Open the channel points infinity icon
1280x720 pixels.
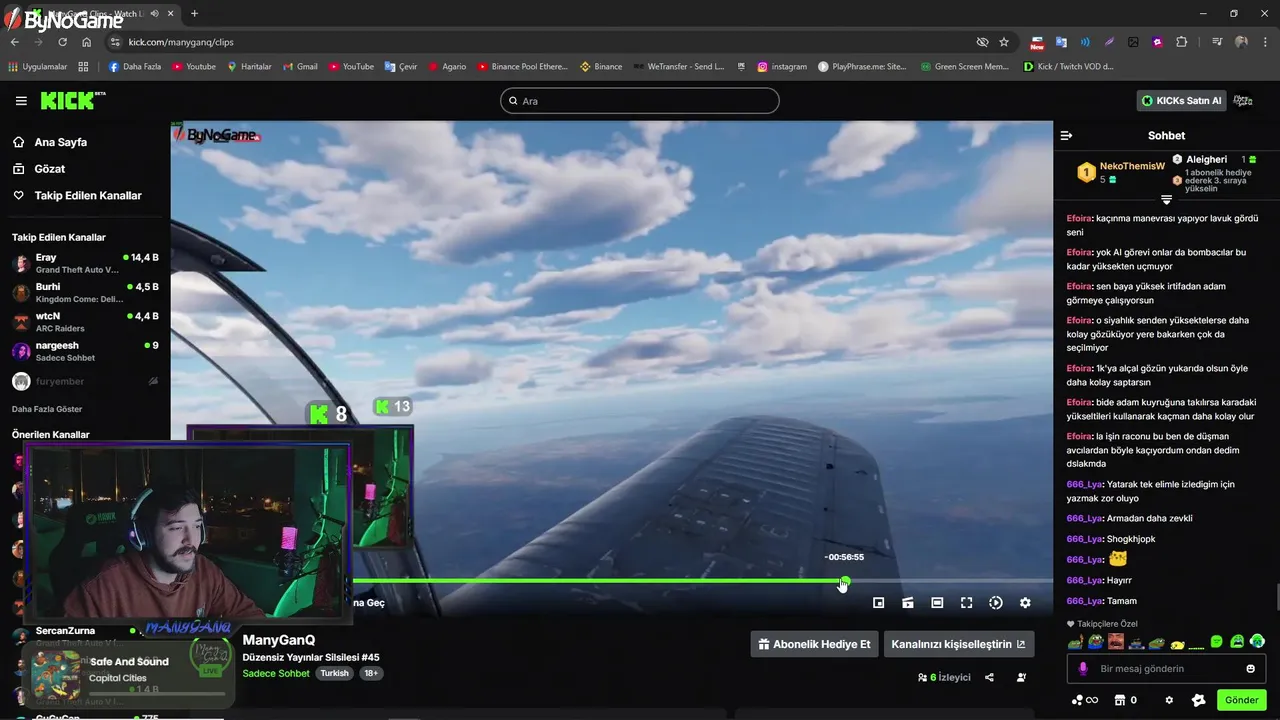[x=1084, y=701]
